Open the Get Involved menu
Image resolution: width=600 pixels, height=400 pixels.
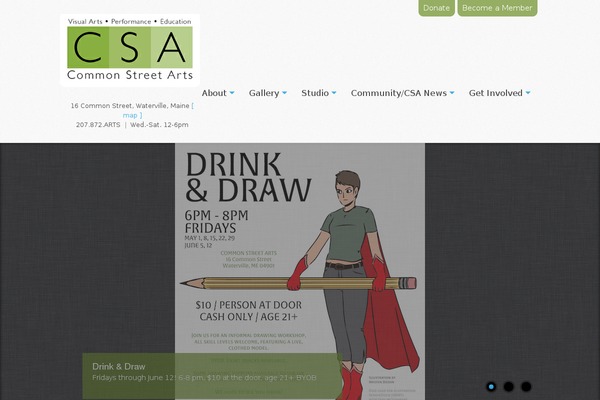[496, 93]
